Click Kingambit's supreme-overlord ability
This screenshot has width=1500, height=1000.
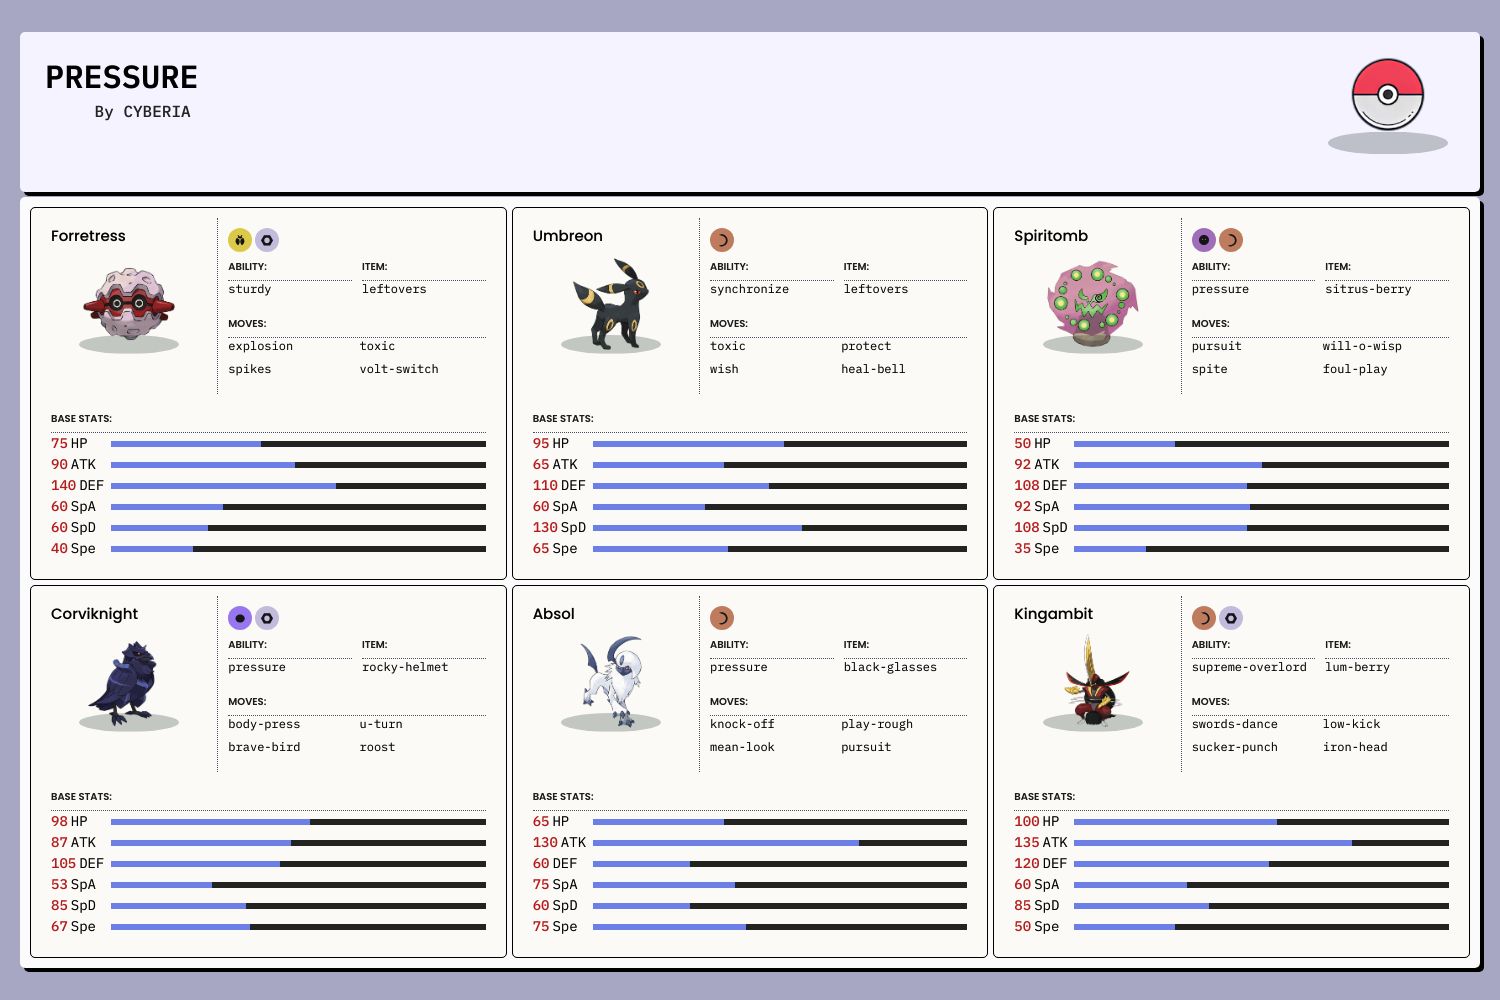[1249, 667]
